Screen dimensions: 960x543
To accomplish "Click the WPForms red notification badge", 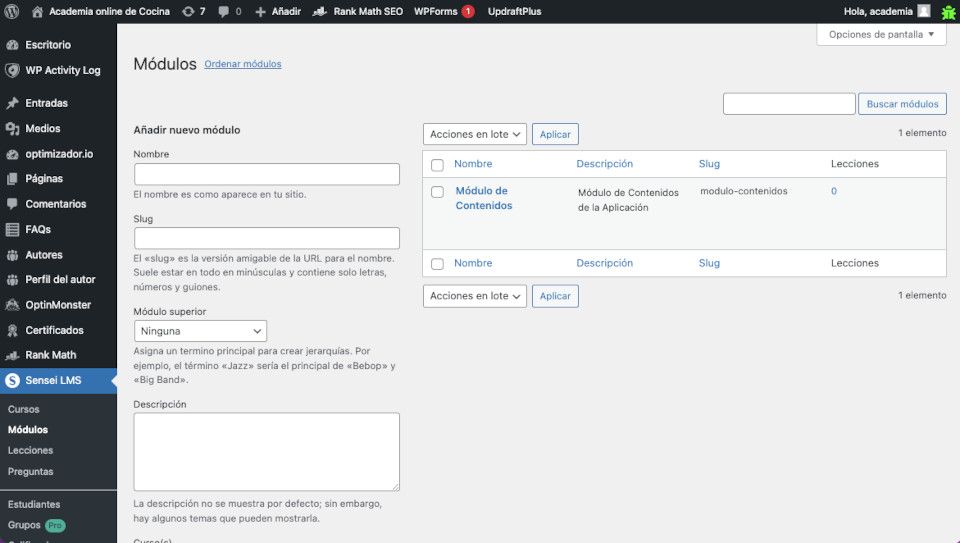I will 468,12.
